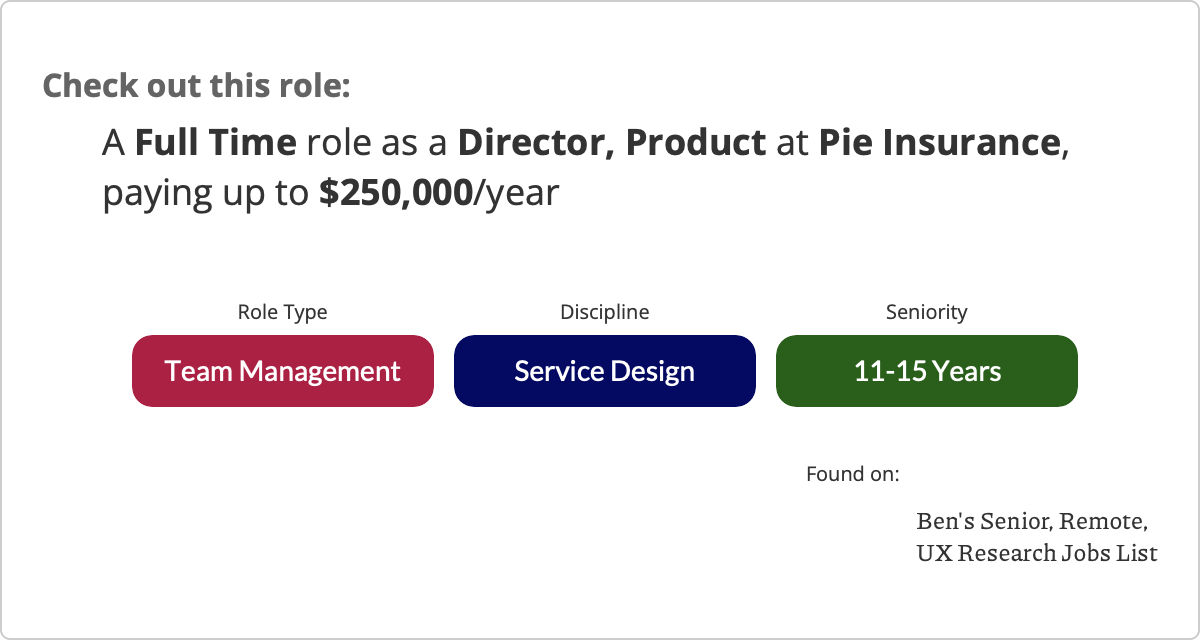Click the $250,000 salary figure

[396, 193]
